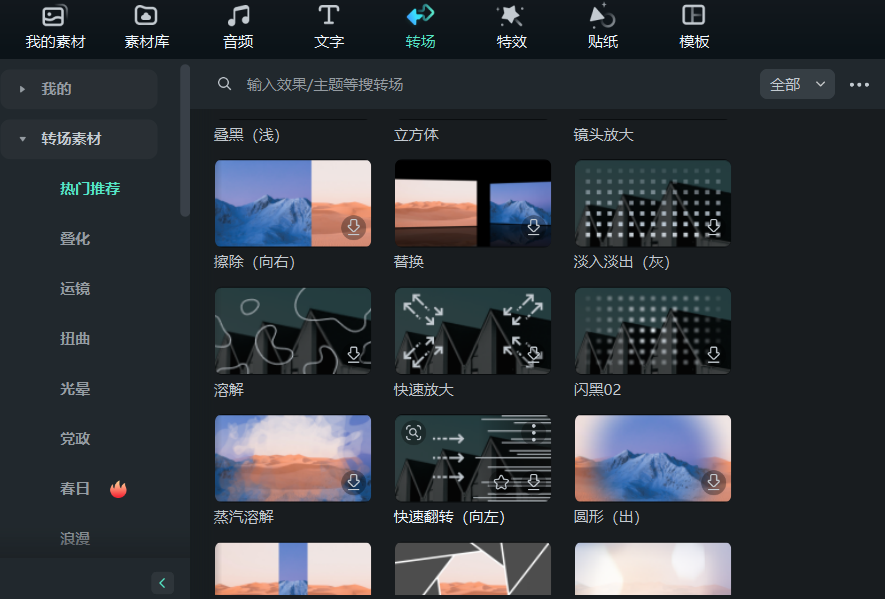Download the 蒸汽溶解 transition
Viewport: 885px width, 599px height.
pyautogui.click(x=353, y=482)
